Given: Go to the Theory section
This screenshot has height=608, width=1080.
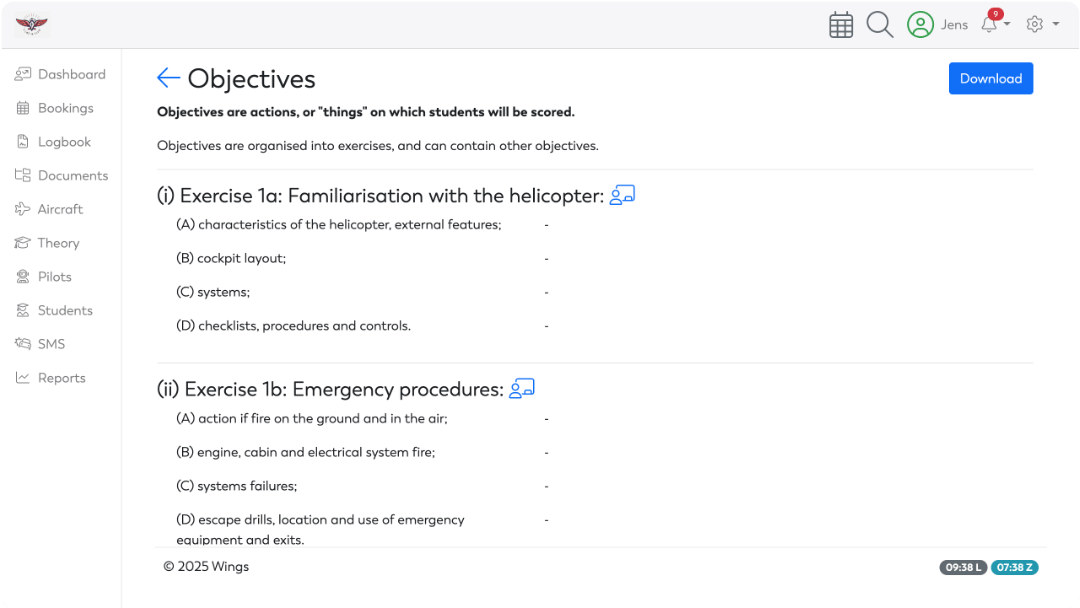Looking at the screenshot, I should coord(58,243).
